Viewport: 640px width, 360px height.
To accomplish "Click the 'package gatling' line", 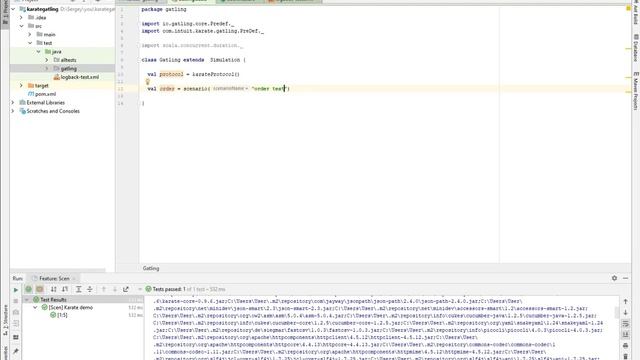I will (x=164, y=9).
